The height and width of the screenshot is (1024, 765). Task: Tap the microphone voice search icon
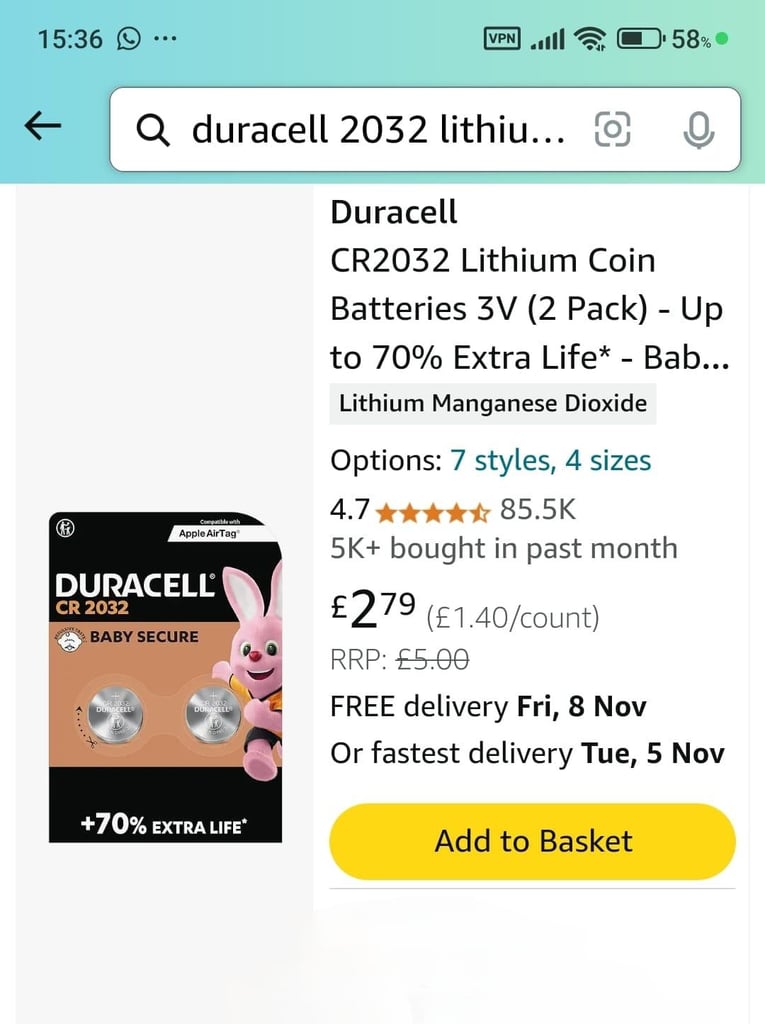[x=698, y=130]
